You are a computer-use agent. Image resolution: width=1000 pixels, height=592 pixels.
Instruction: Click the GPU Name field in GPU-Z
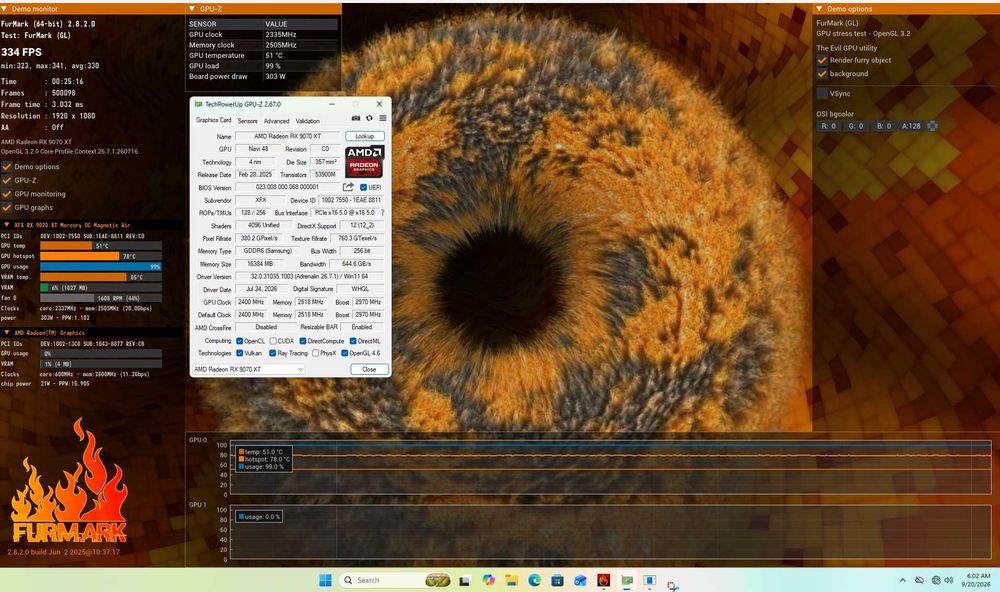[287, 136]
